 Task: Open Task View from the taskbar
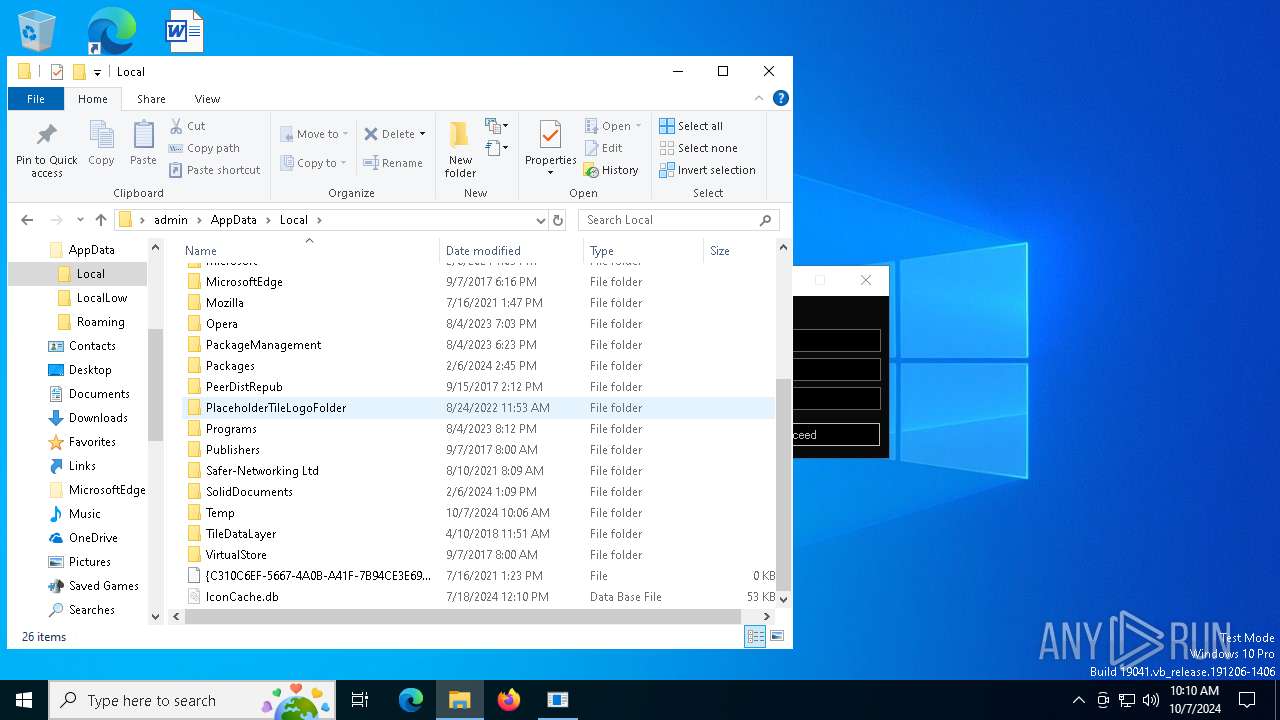(x=360, y=700)
